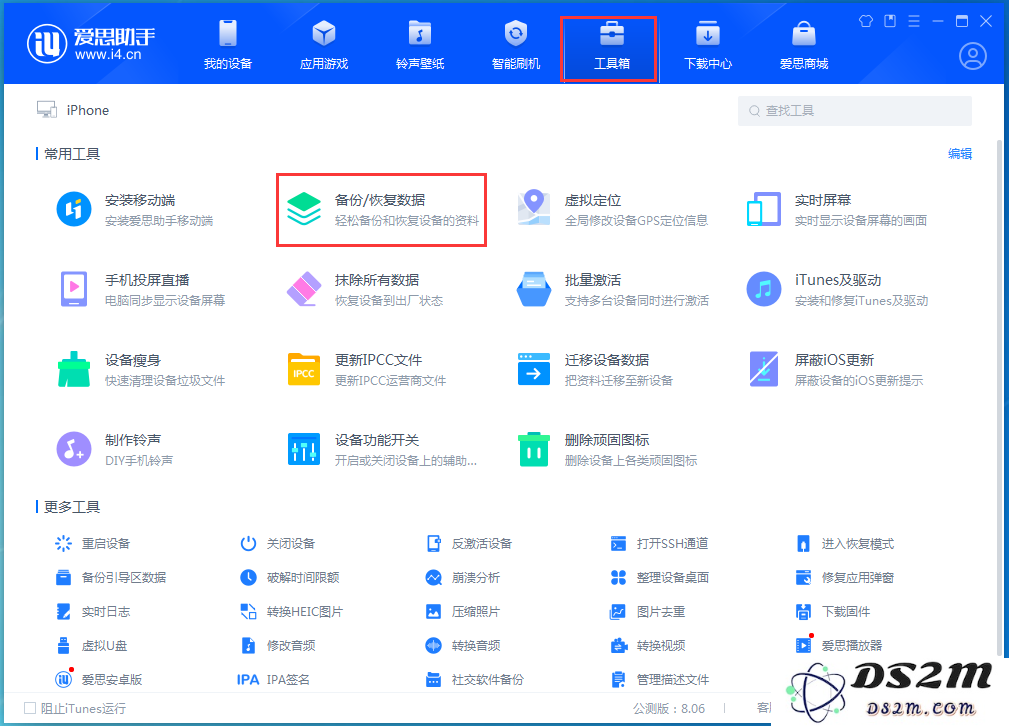This screenshot has height=726, width=1009.
Task: Click the mini window mode icon
Action: (889, 21)
